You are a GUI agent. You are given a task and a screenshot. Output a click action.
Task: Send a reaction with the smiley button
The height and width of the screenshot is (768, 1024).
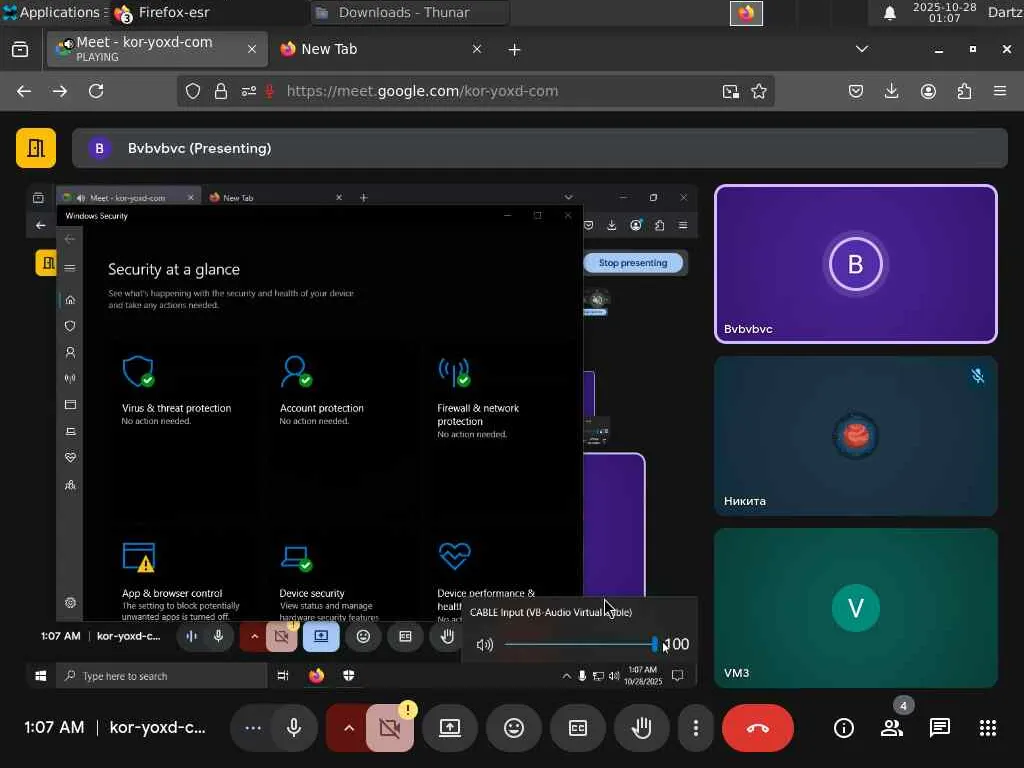click(x=514, y=728)
